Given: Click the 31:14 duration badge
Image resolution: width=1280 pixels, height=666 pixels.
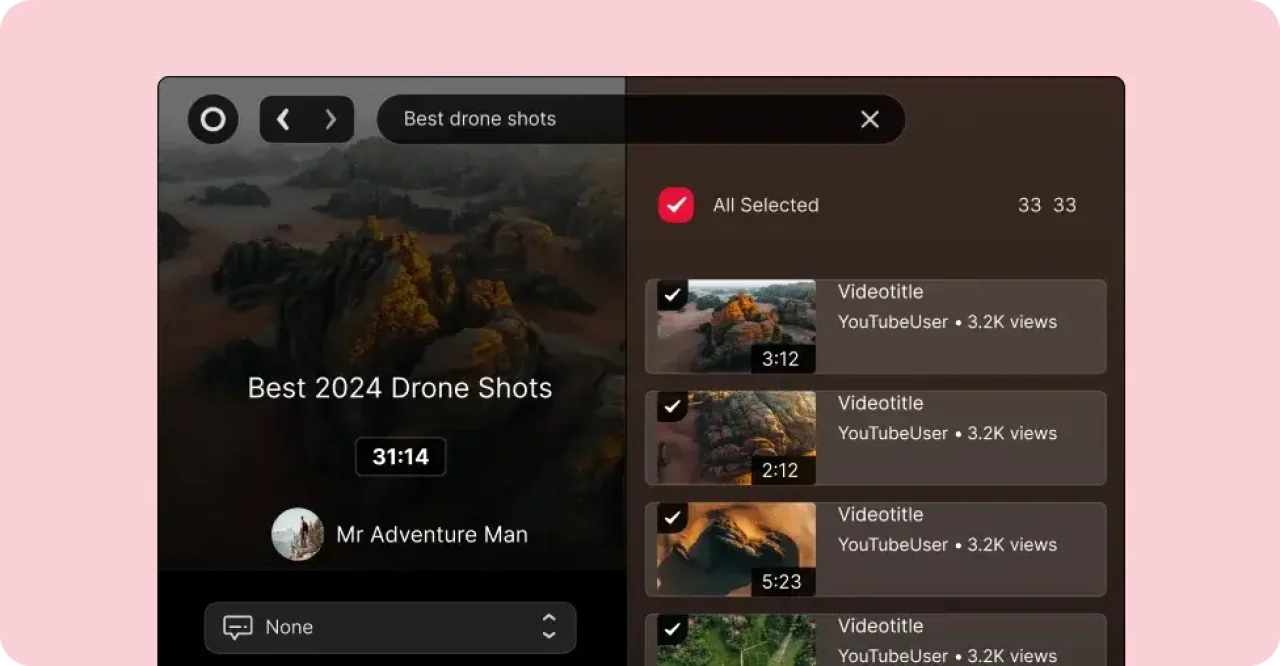Looking at the screenshot, I should (x=400, y=457).
